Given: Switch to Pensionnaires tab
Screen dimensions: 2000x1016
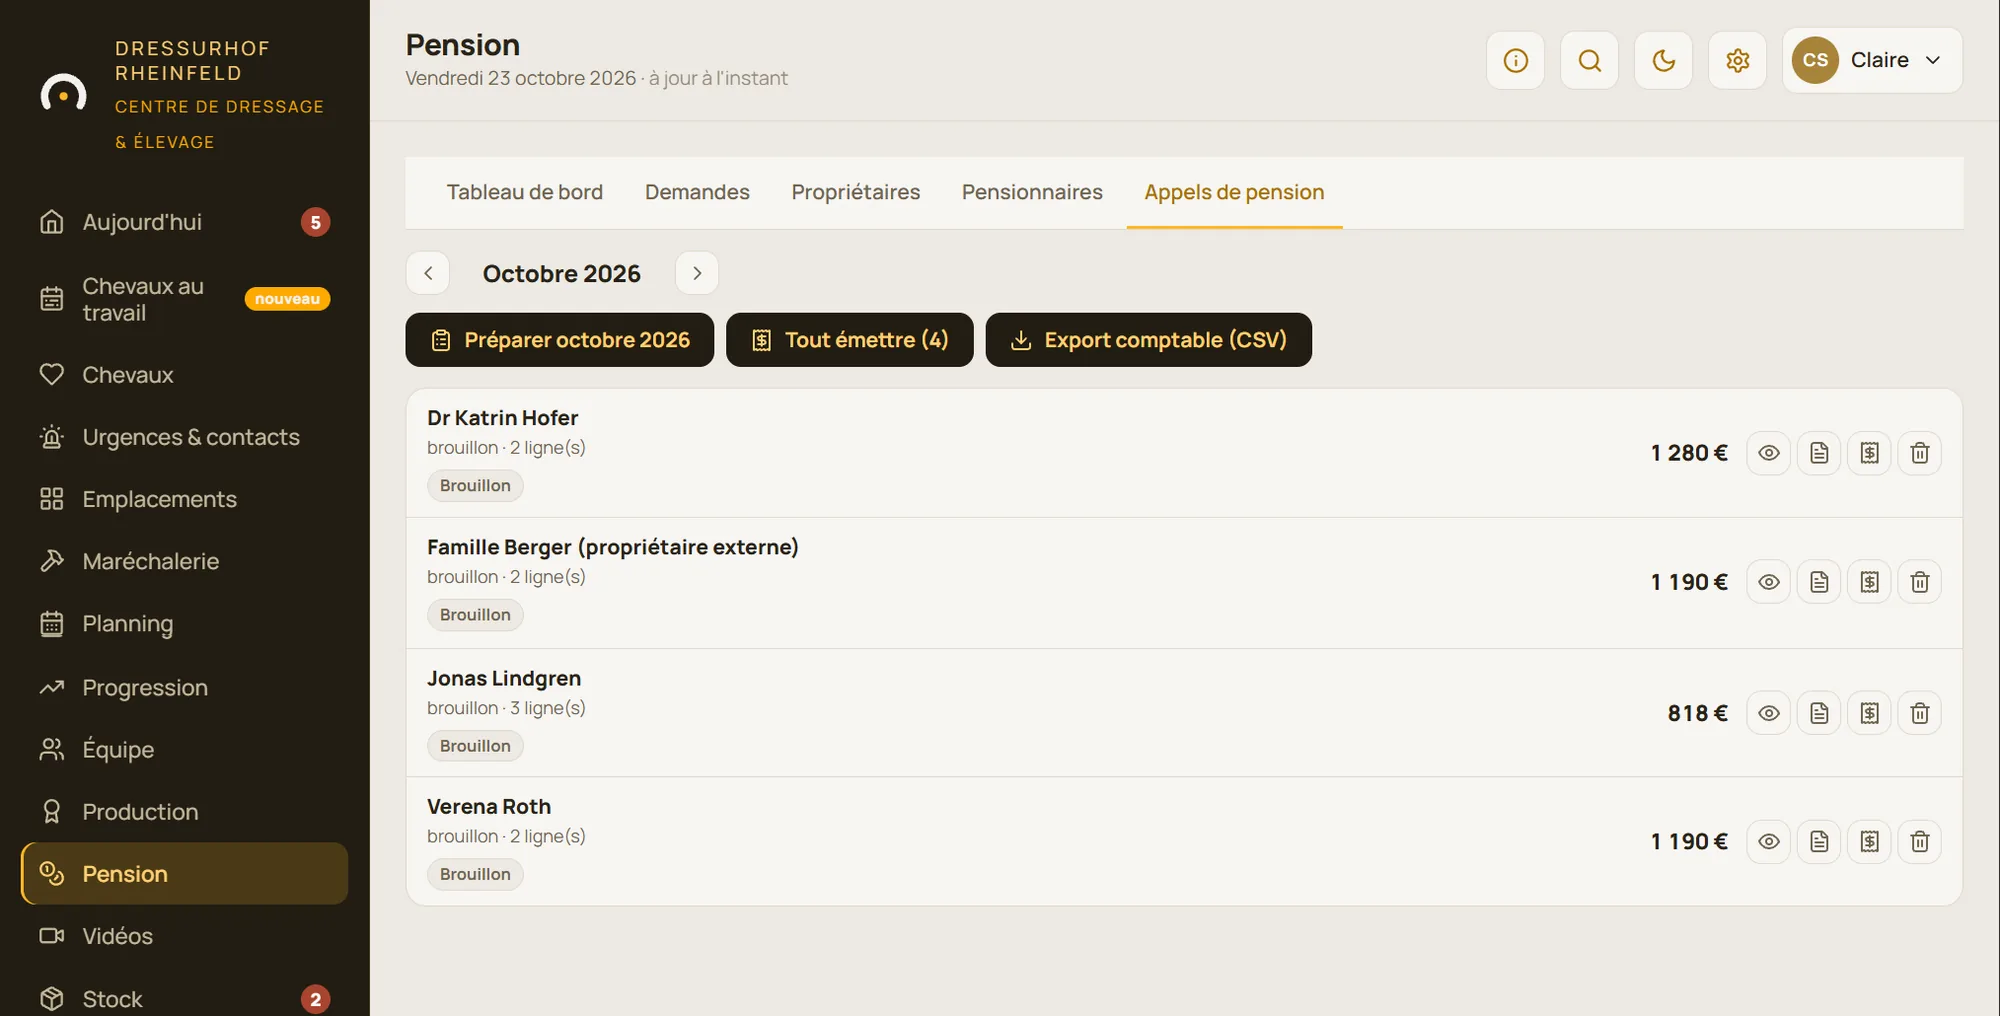Looking at the screenshot, I should (x=1032, y=192).
